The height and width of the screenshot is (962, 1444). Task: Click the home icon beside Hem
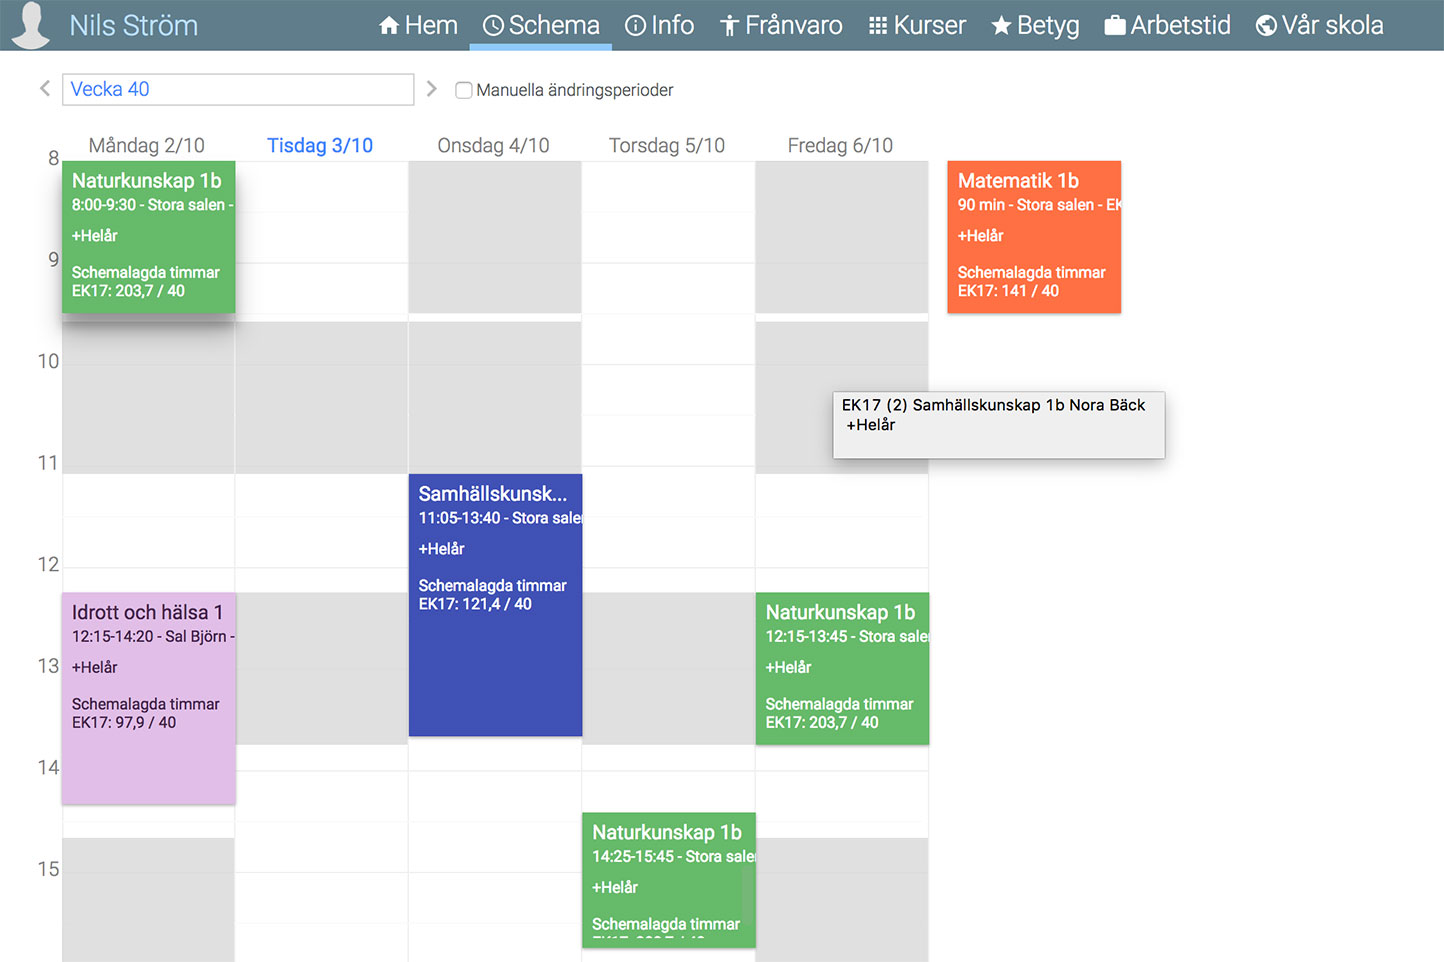(x=389, y=25)
